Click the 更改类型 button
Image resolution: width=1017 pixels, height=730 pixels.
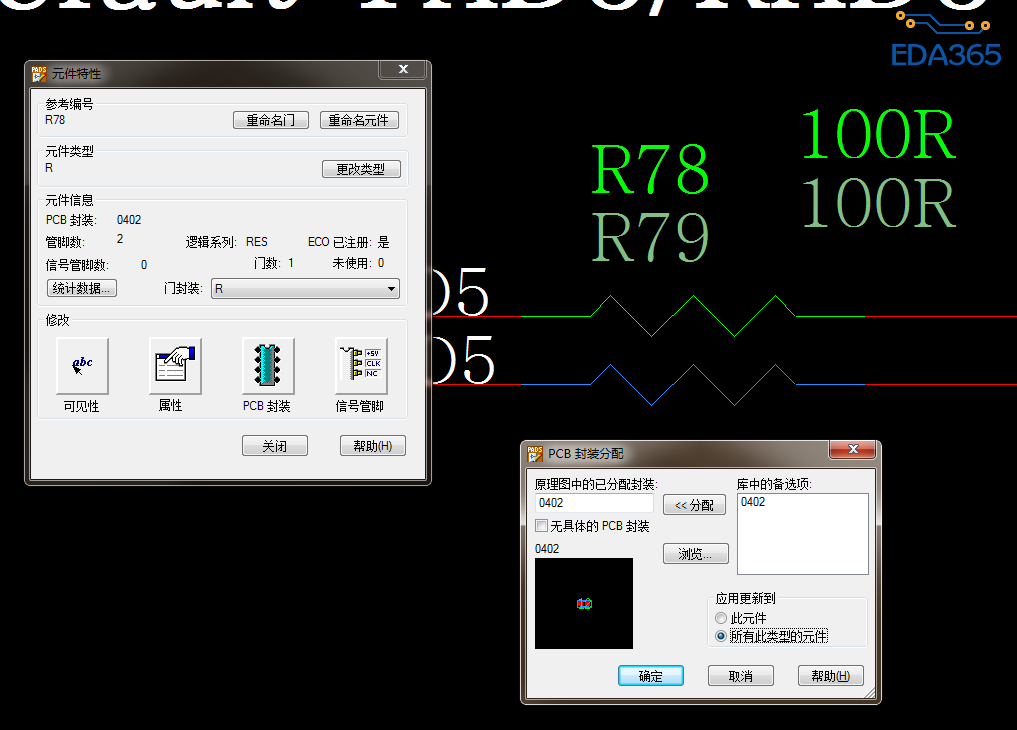pyautogui.click(x=361, y=169)
